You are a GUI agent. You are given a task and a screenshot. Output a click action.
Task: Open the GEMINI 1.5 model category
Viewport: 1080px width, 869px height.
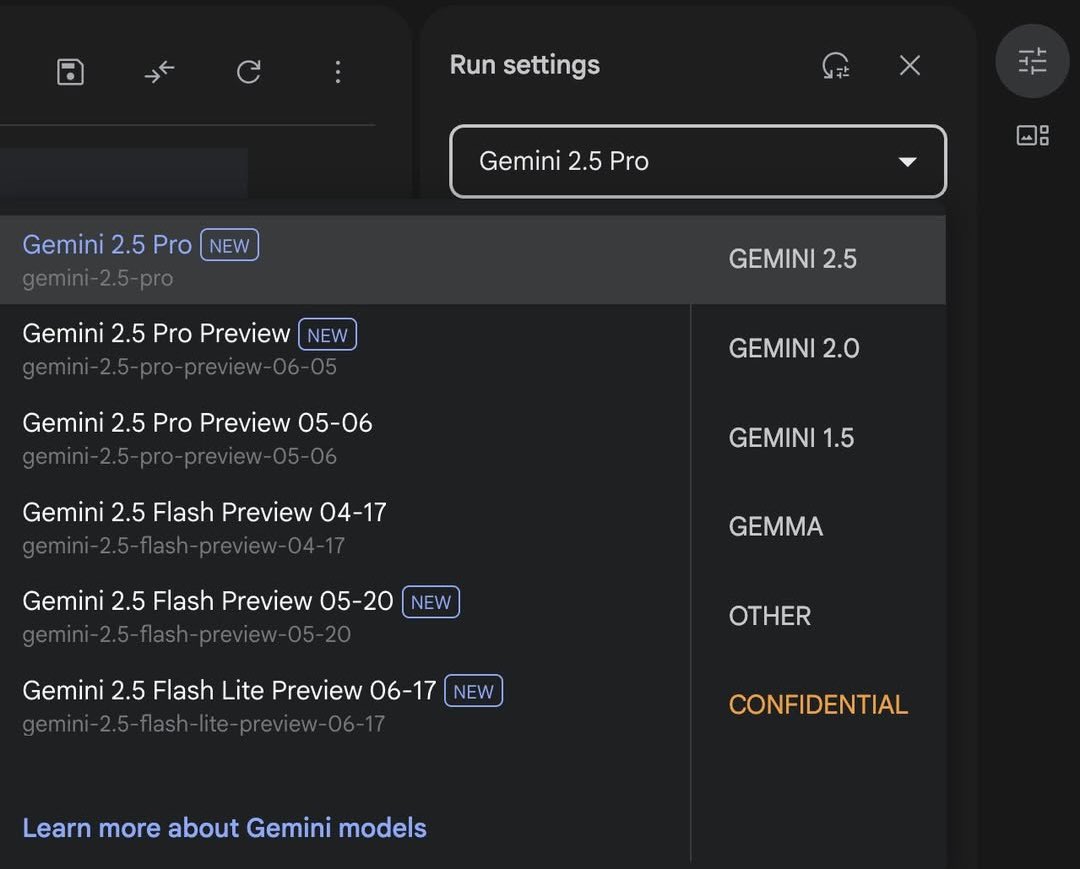pyautogui.click(x=790, y=437)
